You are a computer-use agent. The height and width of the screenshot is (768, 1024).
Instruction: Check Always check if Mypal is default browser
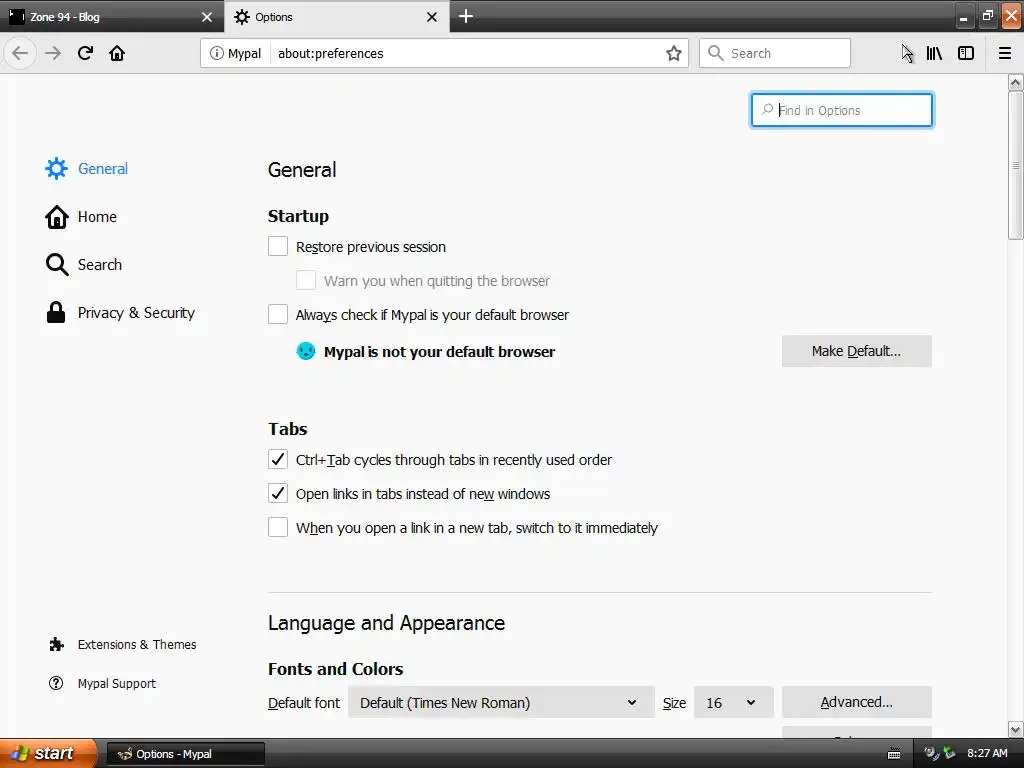278,314
